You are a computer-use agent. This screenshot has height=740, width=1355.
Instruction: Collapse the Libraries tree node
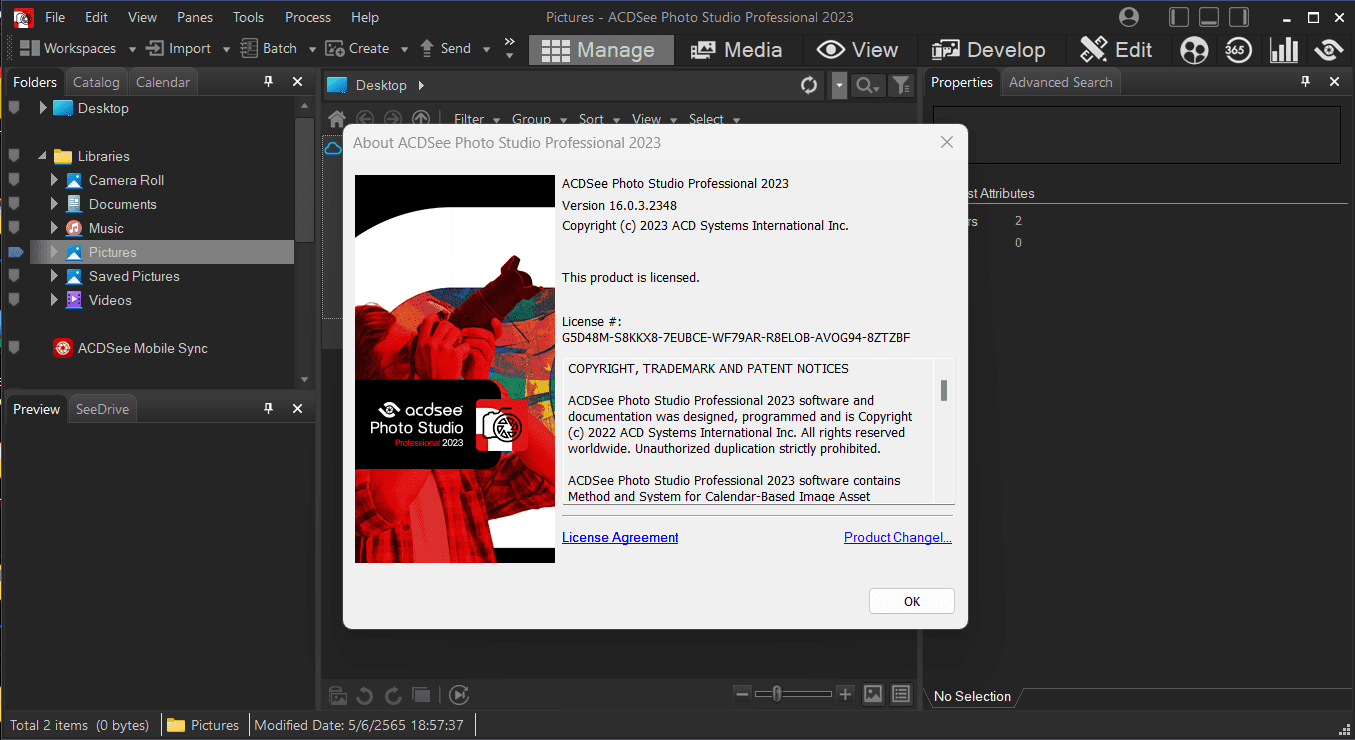(x=43, y=156)
